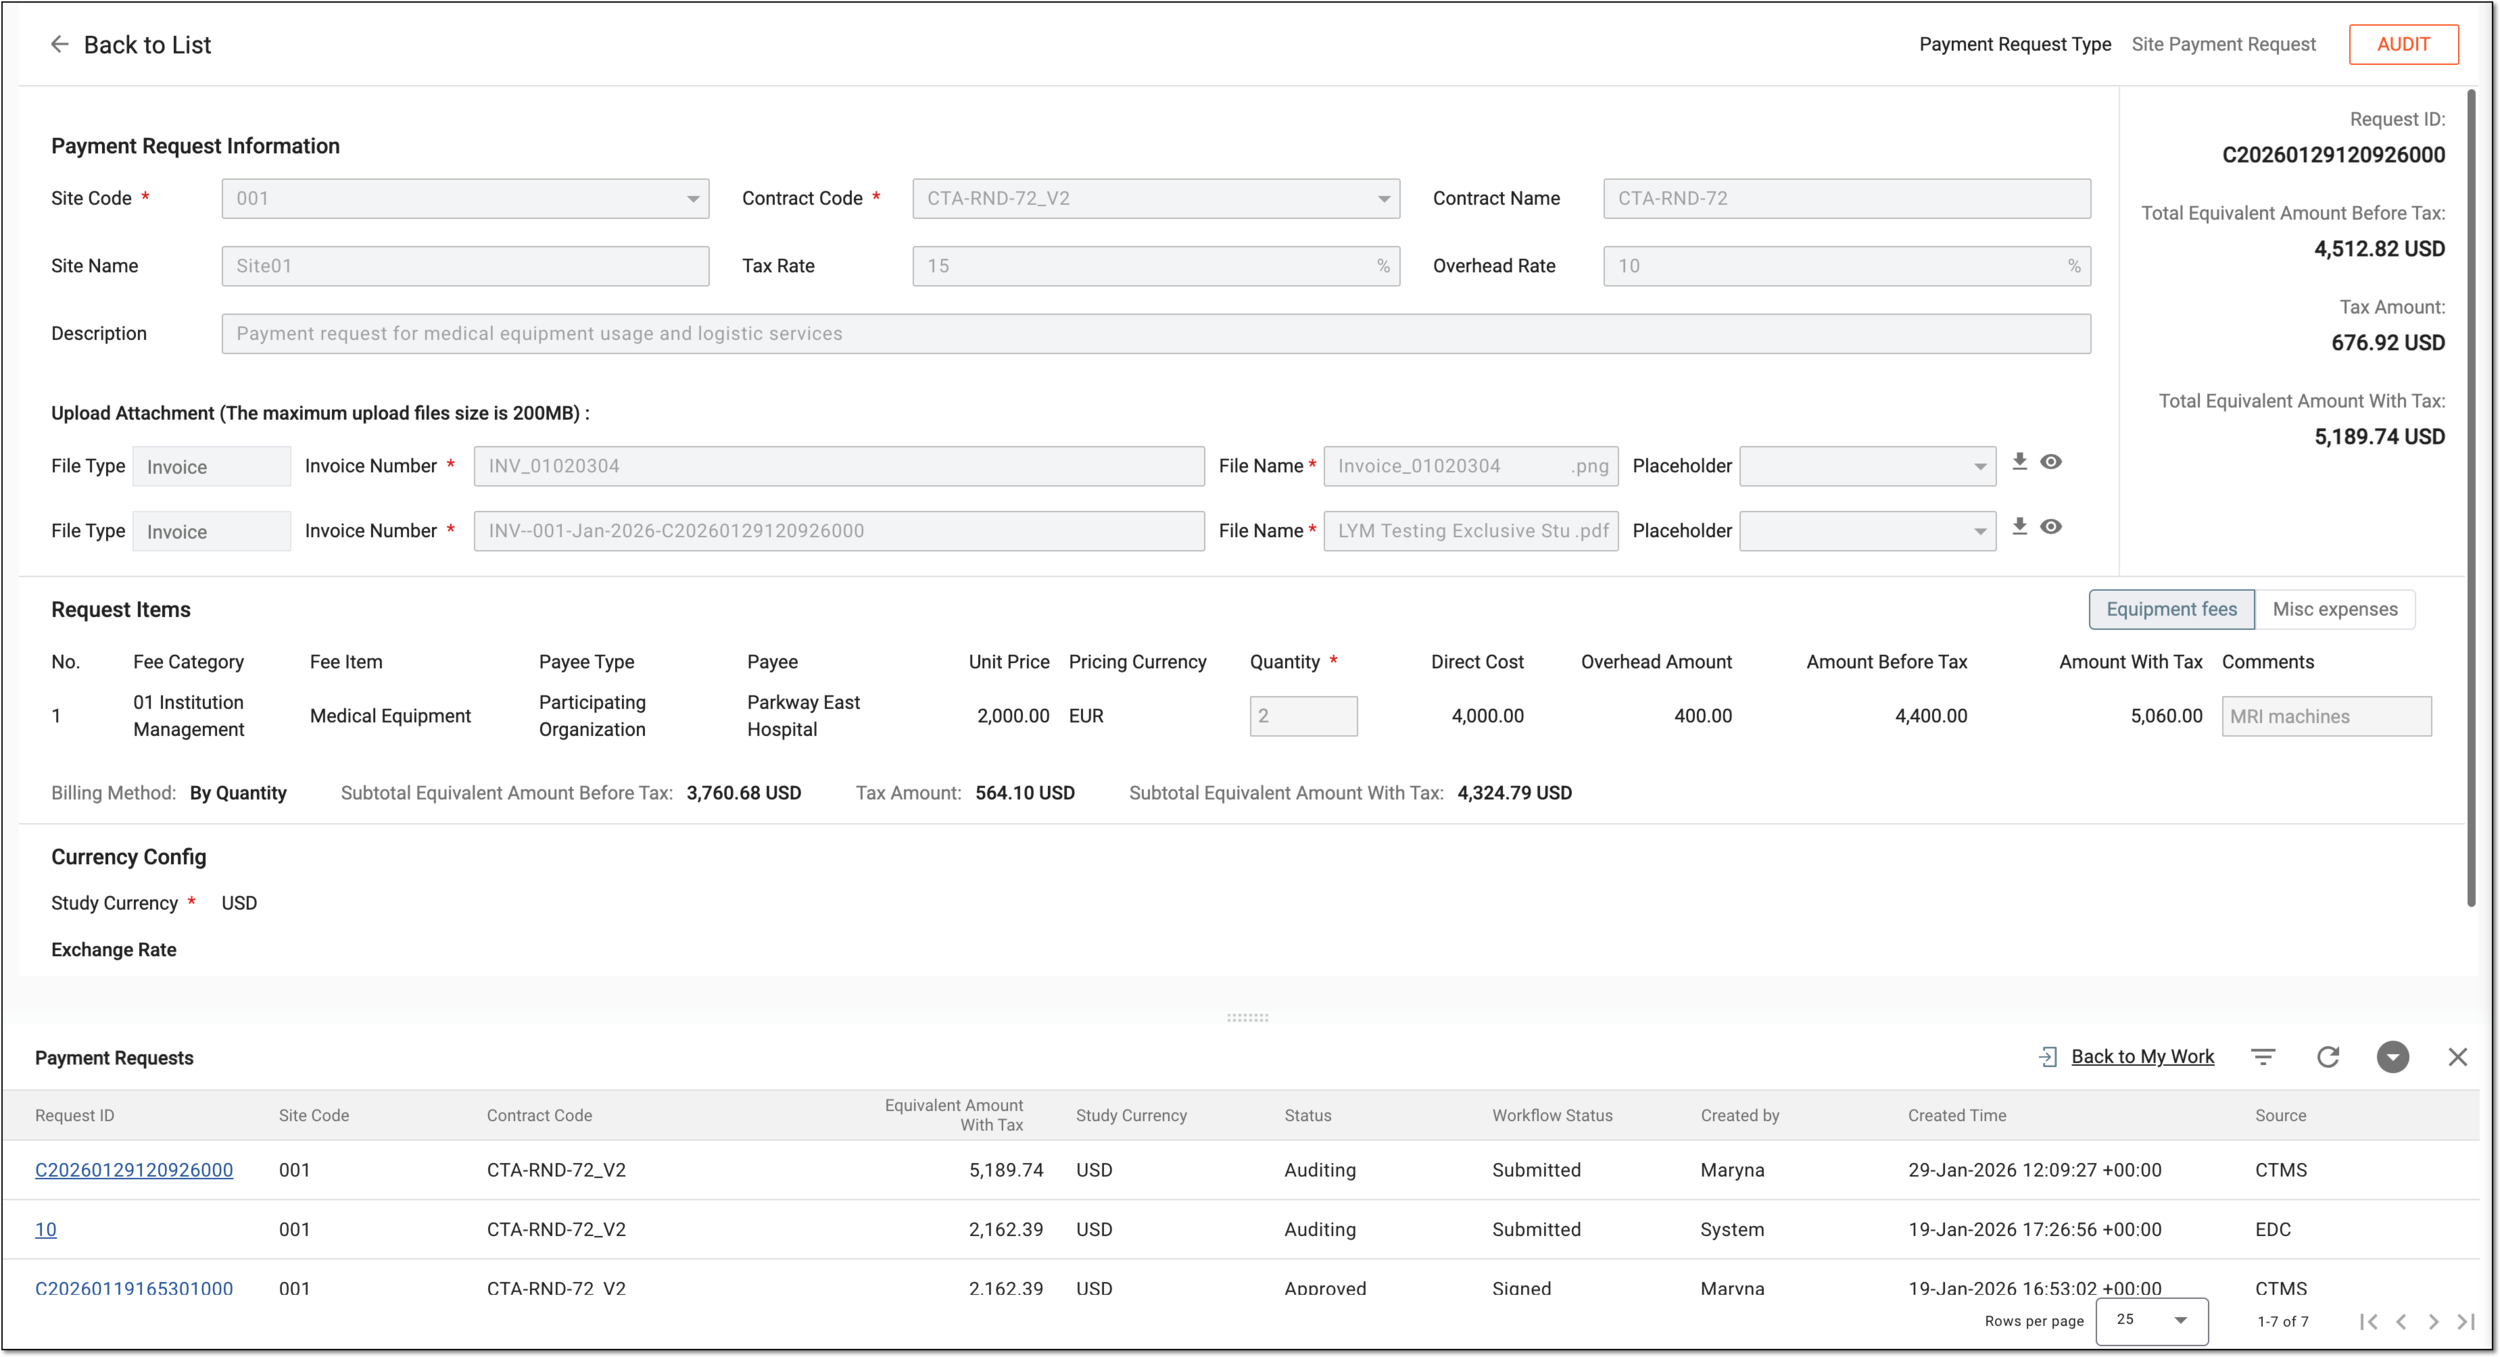Sort by the Workflow Status column header
Viewport: 2500px width, 1357px height.
1552,1115
